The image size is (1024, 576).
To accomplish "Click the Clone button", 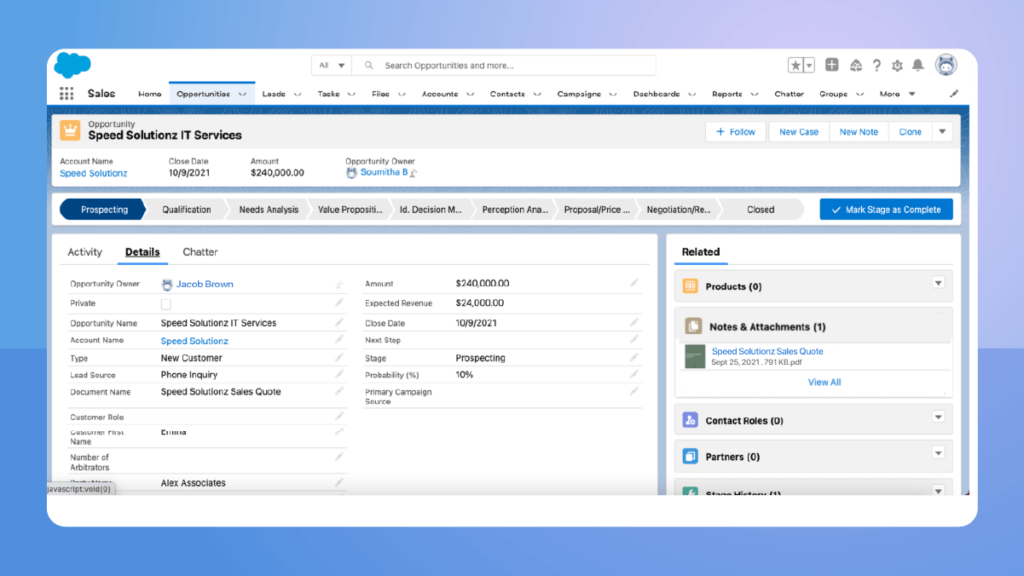I will (x=910, y=131).
